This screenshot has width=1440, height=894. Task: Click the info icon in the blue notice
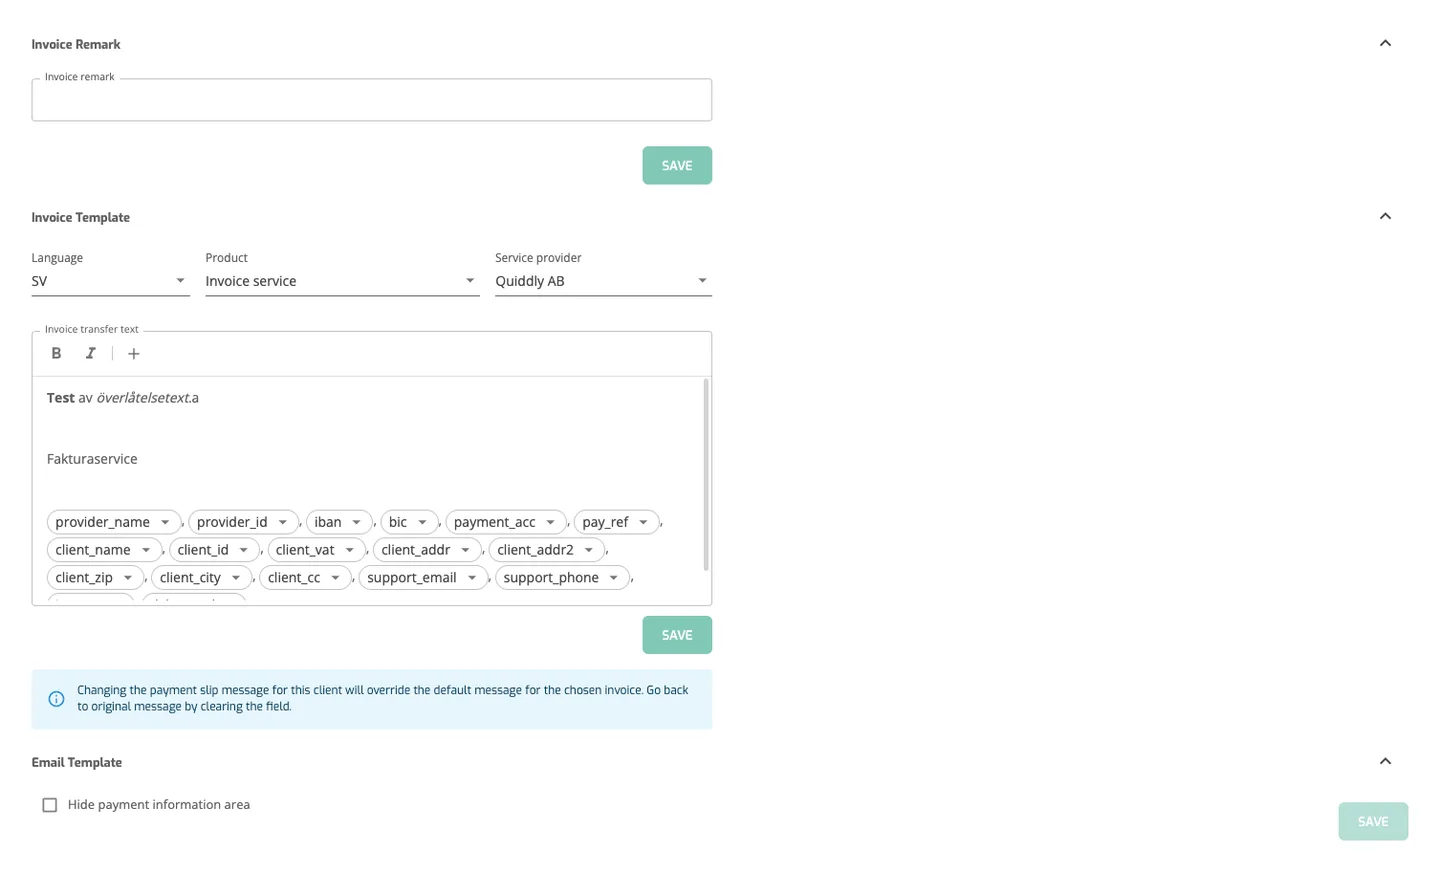pyautogui.click(x=56, y=699)
